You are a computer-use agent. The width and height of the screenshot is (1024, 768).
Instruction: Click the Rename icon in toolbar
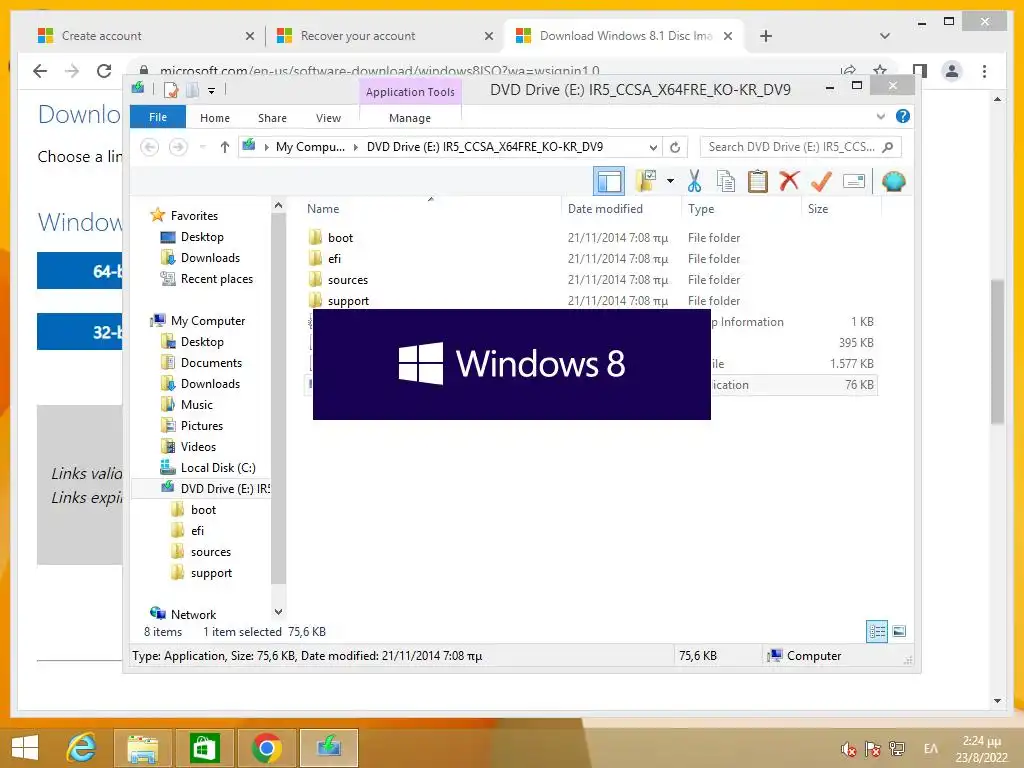click(854, 181)
